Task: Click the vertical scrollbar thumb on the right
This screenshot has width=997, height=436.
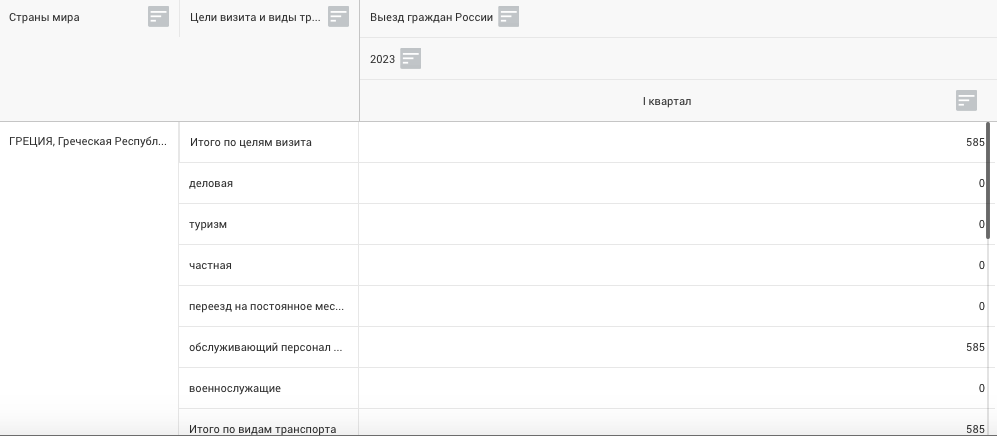Action: point(988,180)
